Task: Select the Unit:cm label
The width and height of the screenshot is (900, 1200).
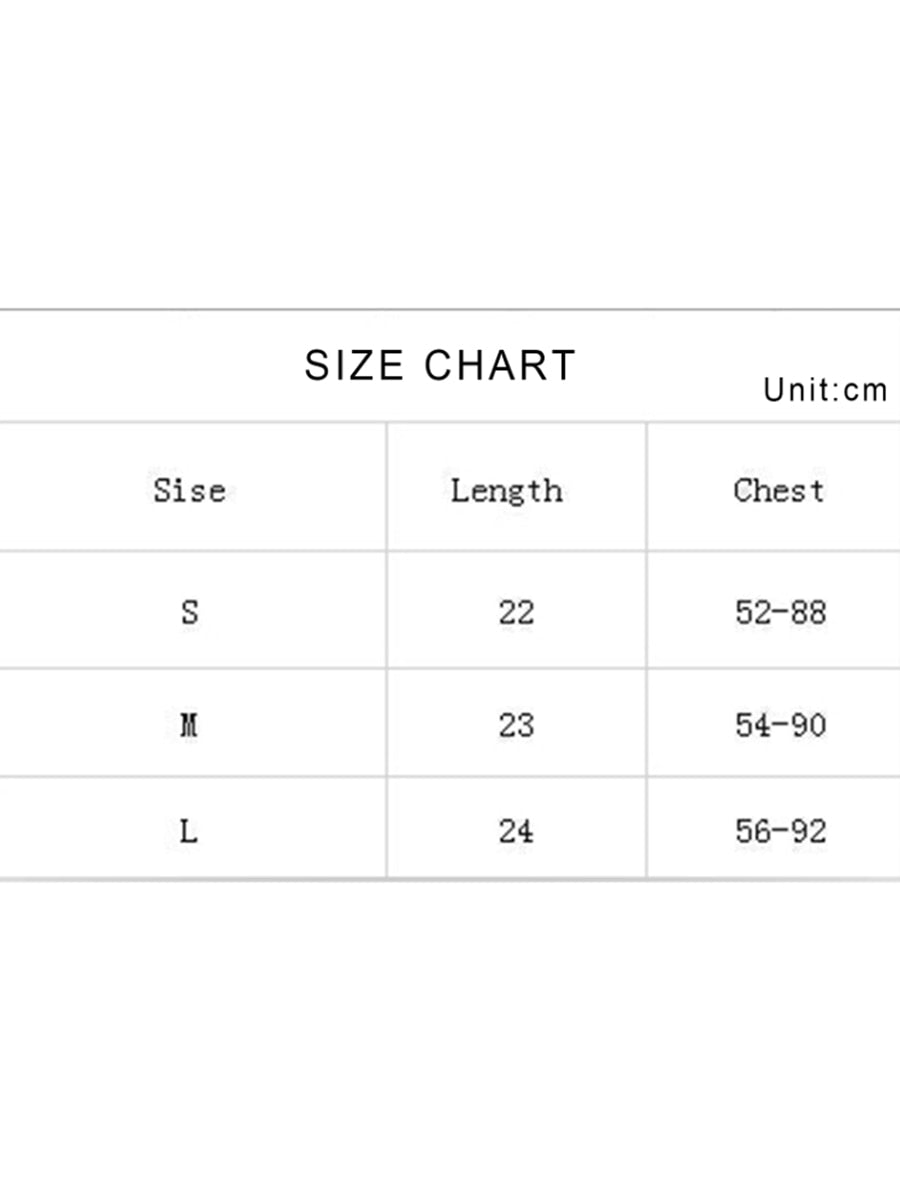Action: pos(825,390)
